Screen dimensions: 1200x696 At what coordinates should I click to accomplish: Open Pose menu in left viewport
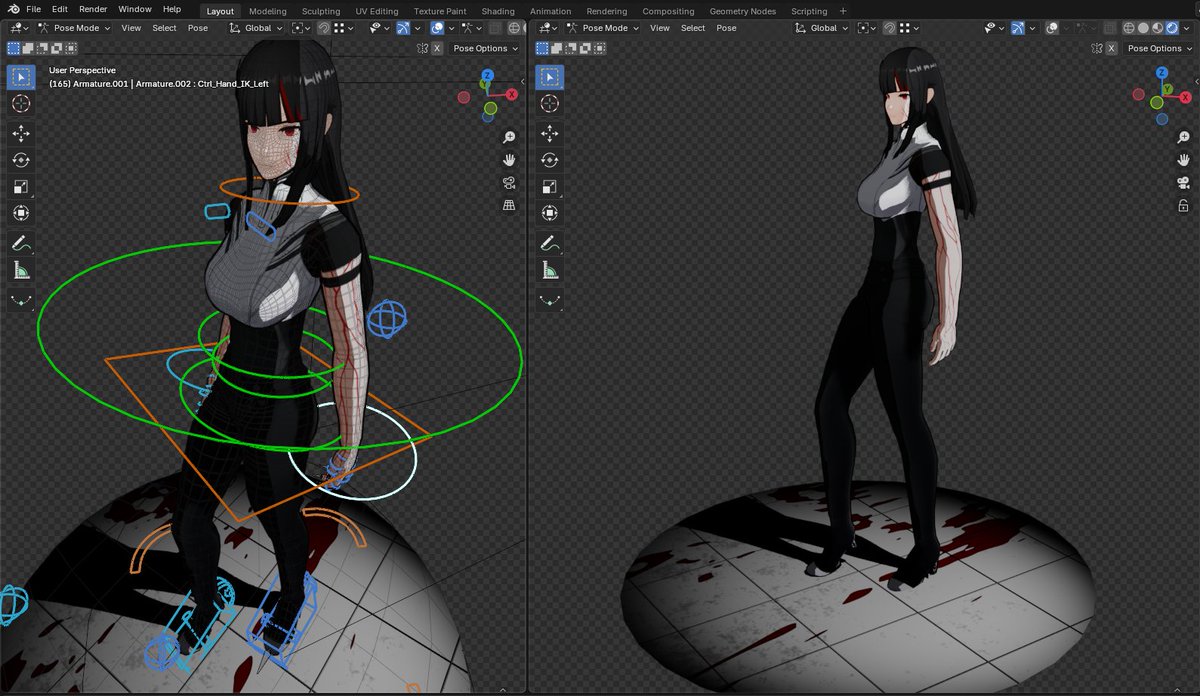198,28
